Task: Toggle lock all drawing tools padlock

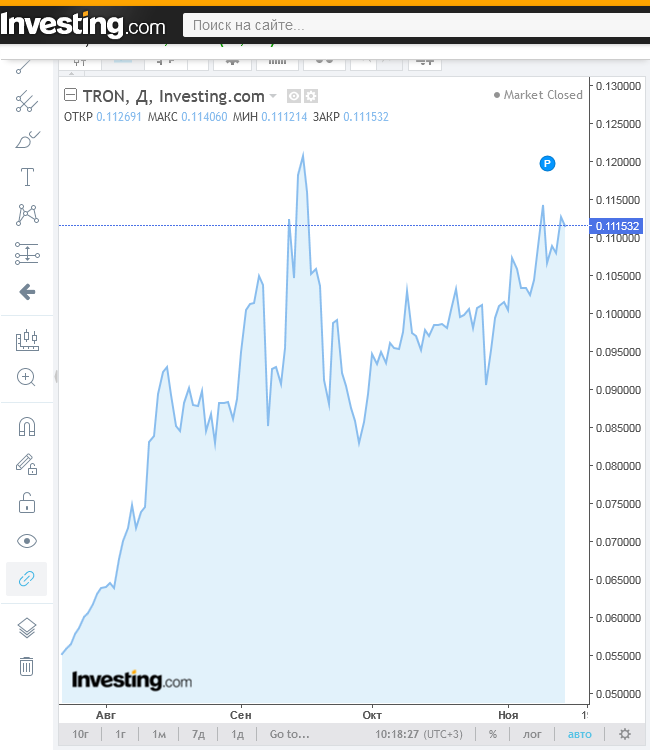Action: 27,503
